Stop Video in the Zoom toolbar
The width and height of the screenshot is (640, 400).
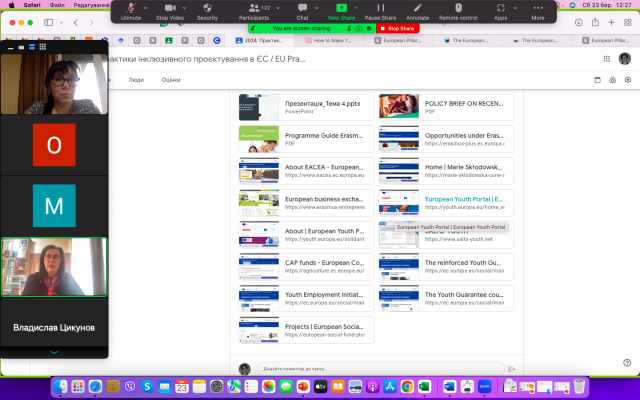[x=170, y=12]
